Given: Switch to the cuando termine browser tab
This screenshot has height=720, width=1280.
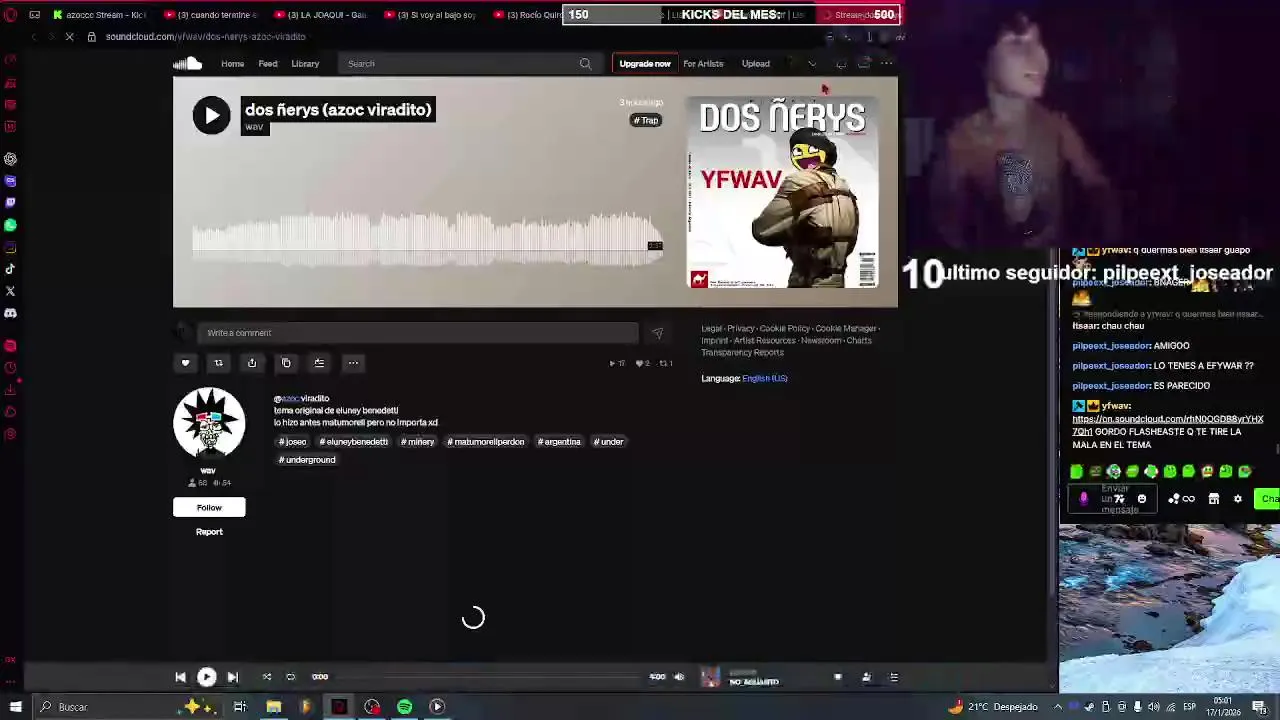Looking at the screenshot, I should (212, 15).
